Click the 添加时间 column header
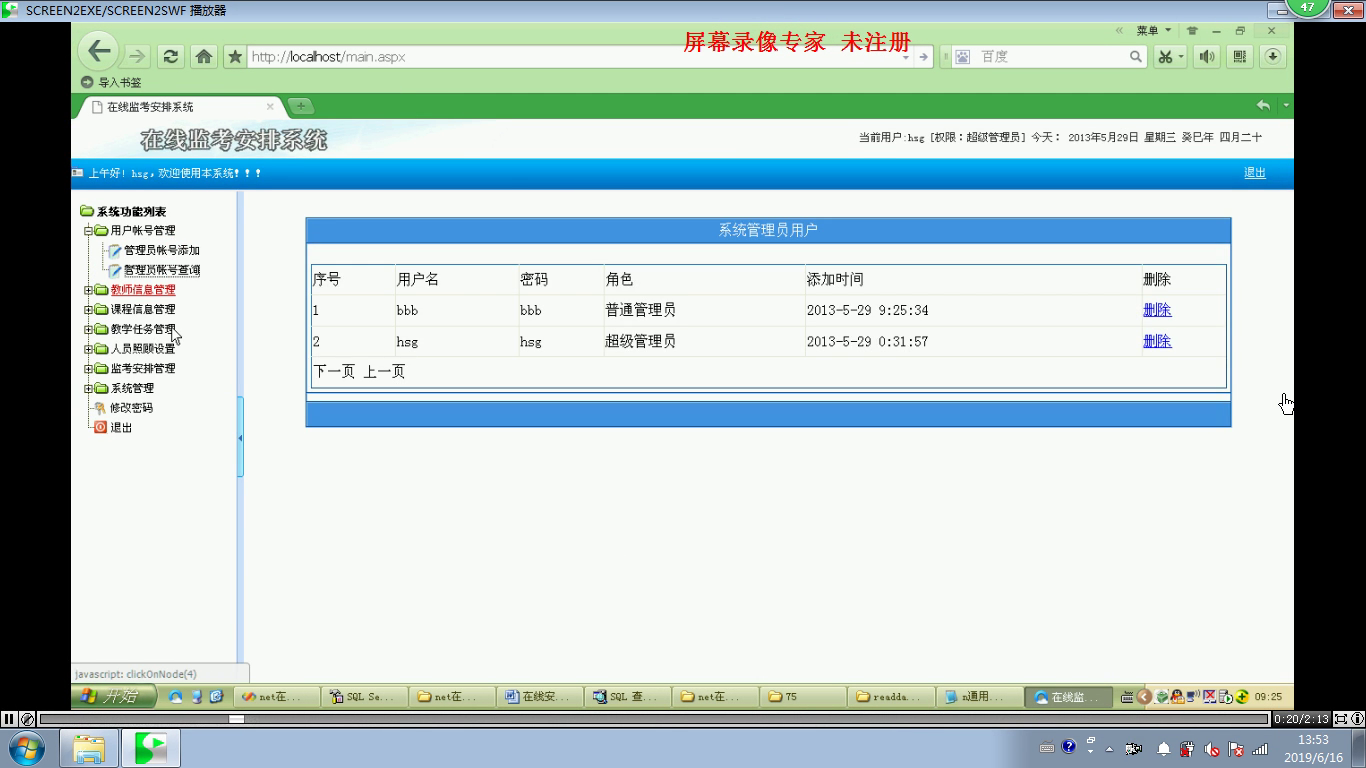This screenshot has width=1366, height=768. coord(835,279)
